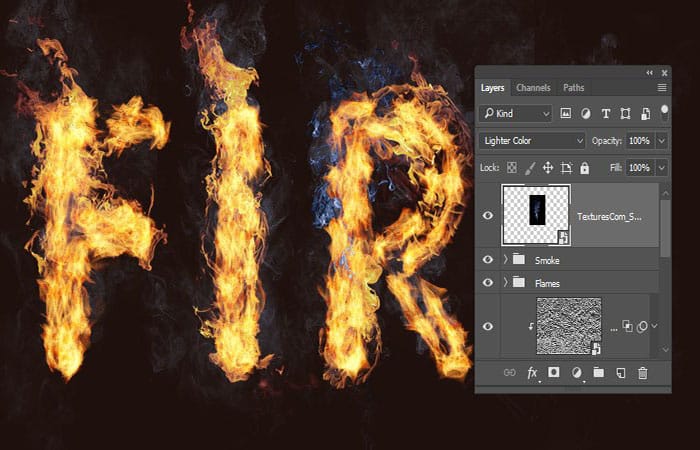Lock all padlock icon

click(584, 167)
